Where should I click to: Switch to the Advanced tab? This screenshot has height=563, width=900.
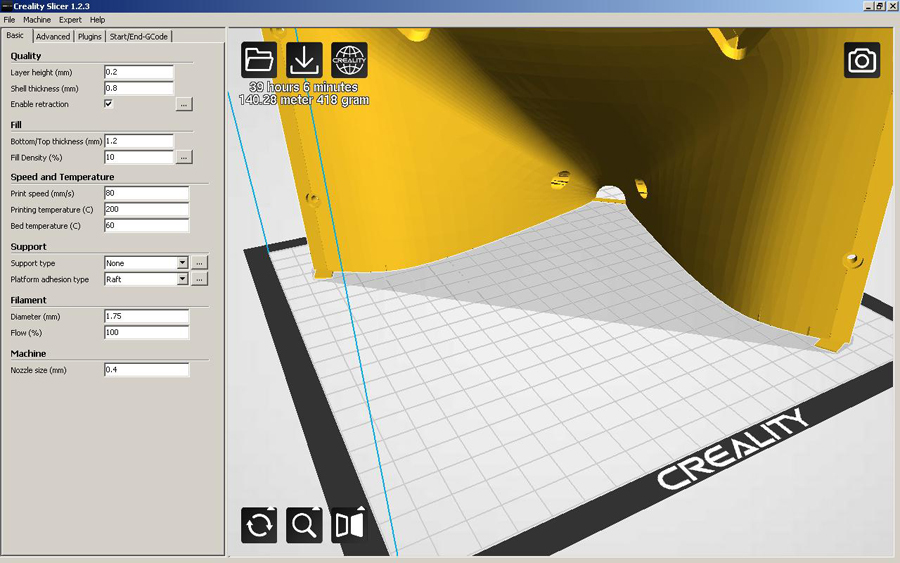point(53,36)
